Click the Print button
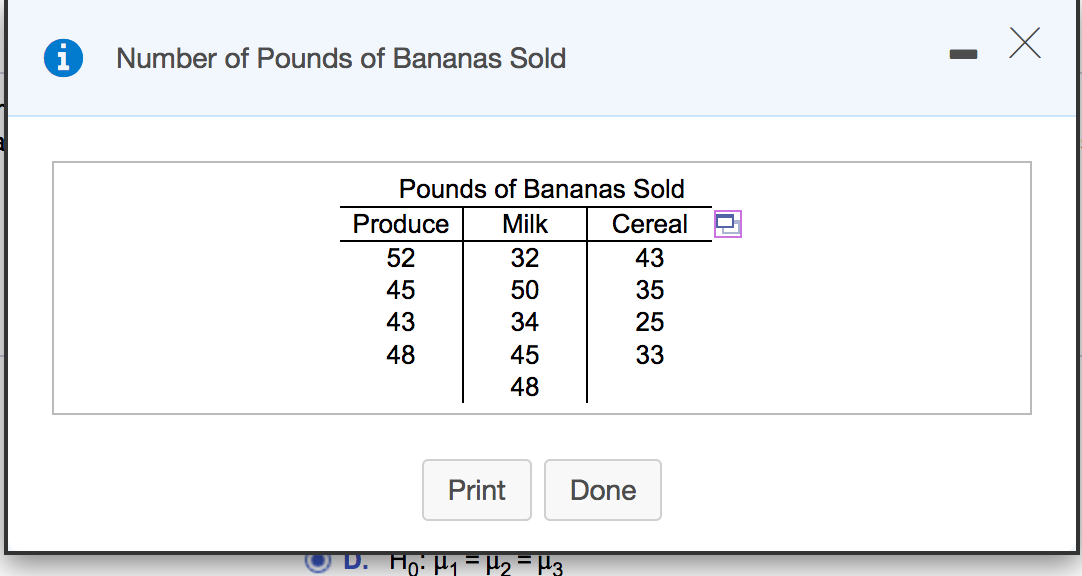The width and height of the screenshot is (1082, 576). 477,490
